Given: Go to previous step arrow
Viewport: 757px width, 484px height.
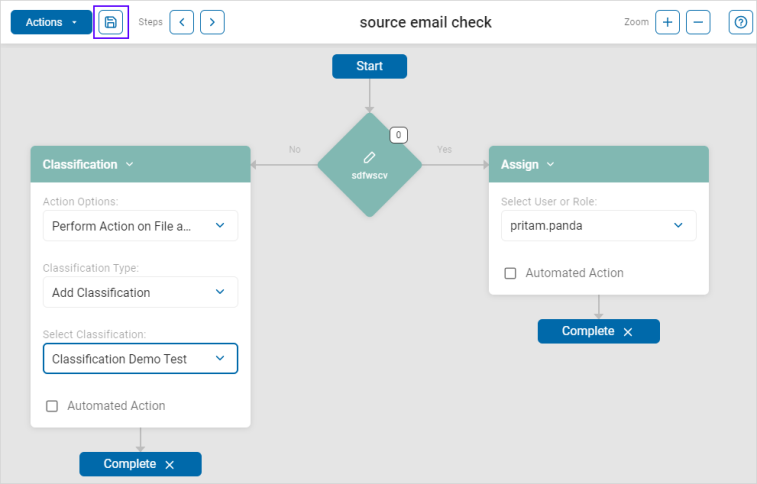Looking at the screenshot, I should [181, 22].
